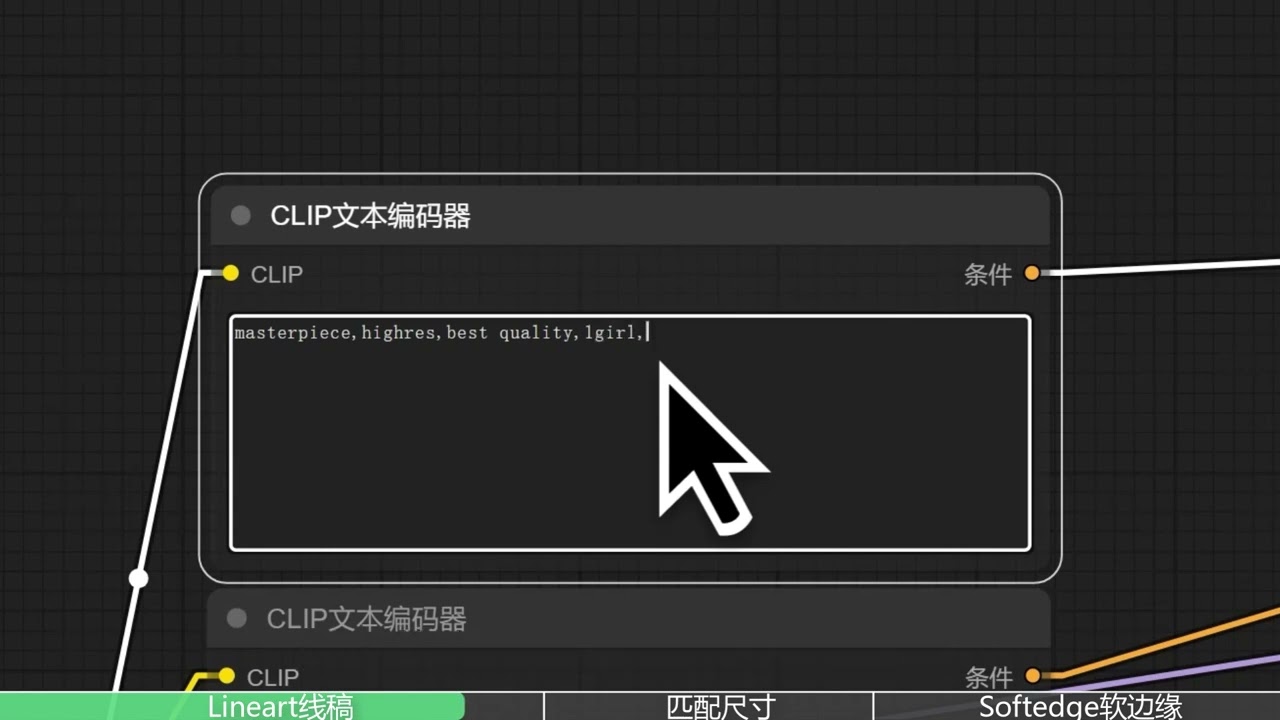
Task: Collapse the lower CLIP文本编码器 node via its dot
Action: coord(236,619)
